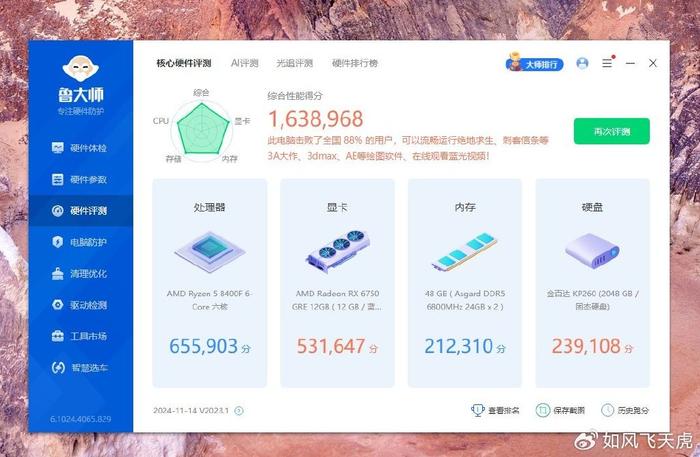Minimize the 鲁大师 window

click(630, 63)
